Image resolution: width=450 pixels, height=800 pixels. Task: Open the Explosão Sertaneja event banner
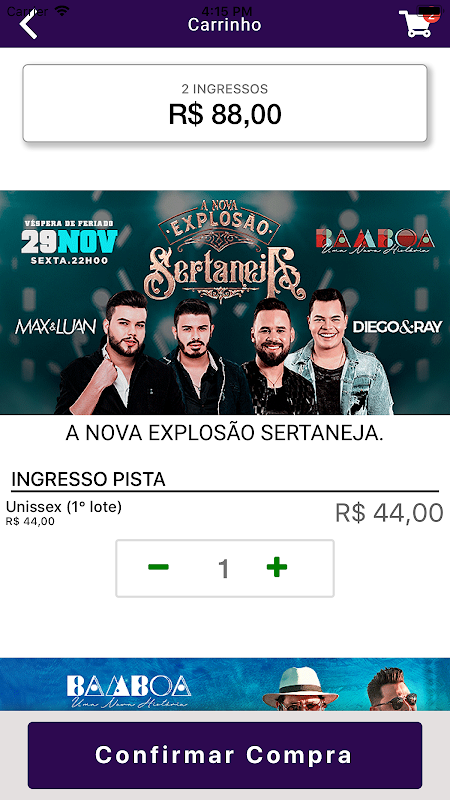(x=225, y=303)
